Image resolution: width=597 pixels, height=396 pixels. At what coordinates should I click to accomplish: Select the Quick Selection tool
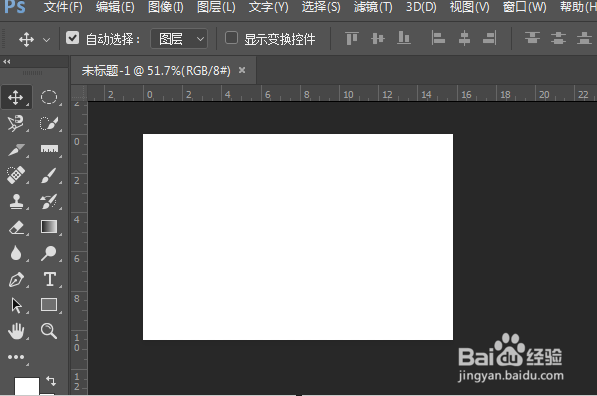click(x=49, y=124)
